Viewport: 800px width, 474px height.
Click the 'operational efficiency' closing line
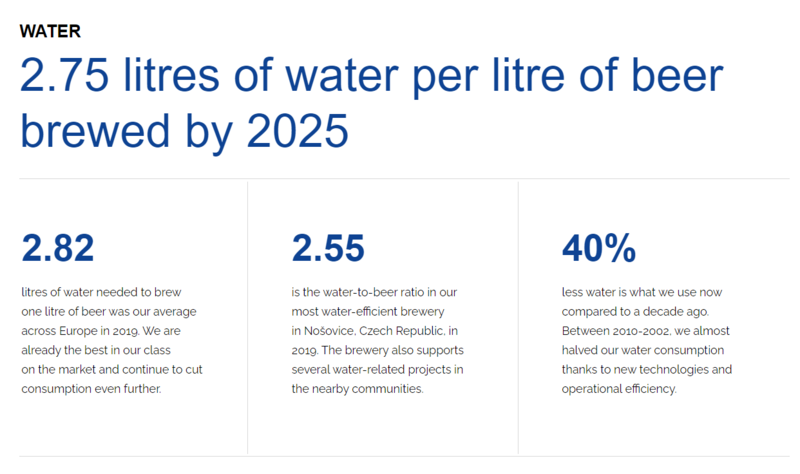(x=619, y=389)
